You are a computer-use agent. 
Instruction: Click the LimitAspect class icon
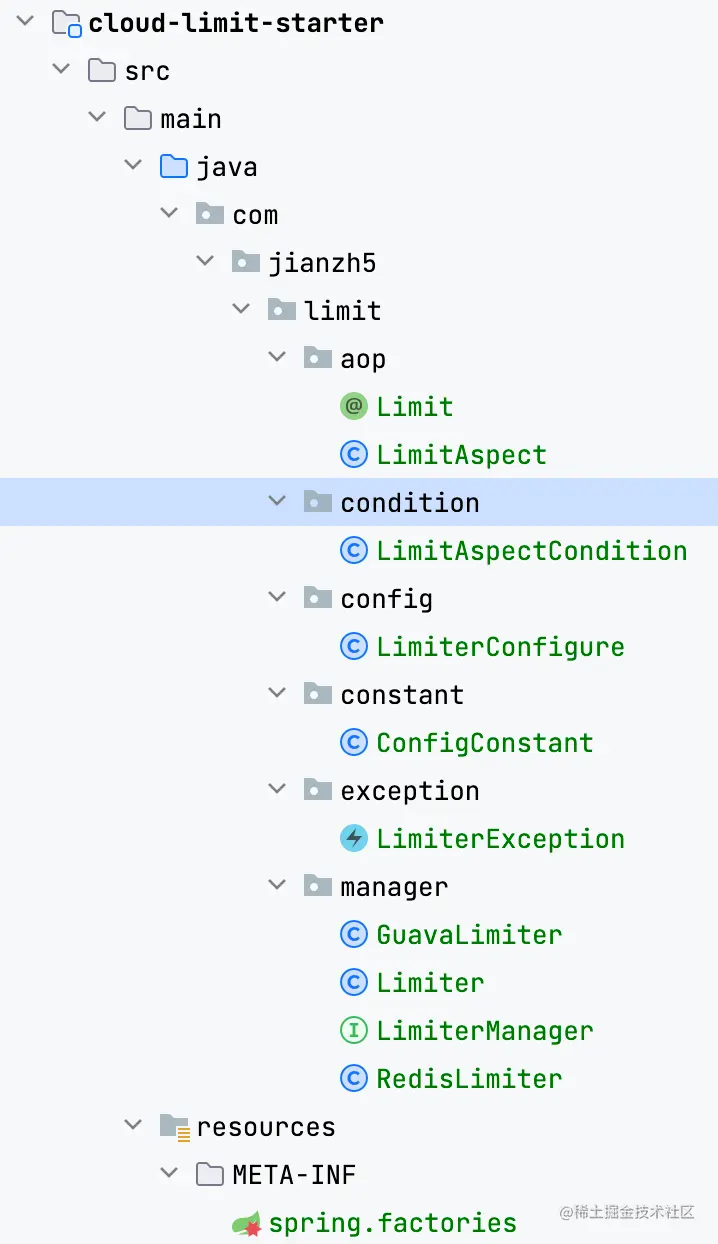(x=354, y=455)
